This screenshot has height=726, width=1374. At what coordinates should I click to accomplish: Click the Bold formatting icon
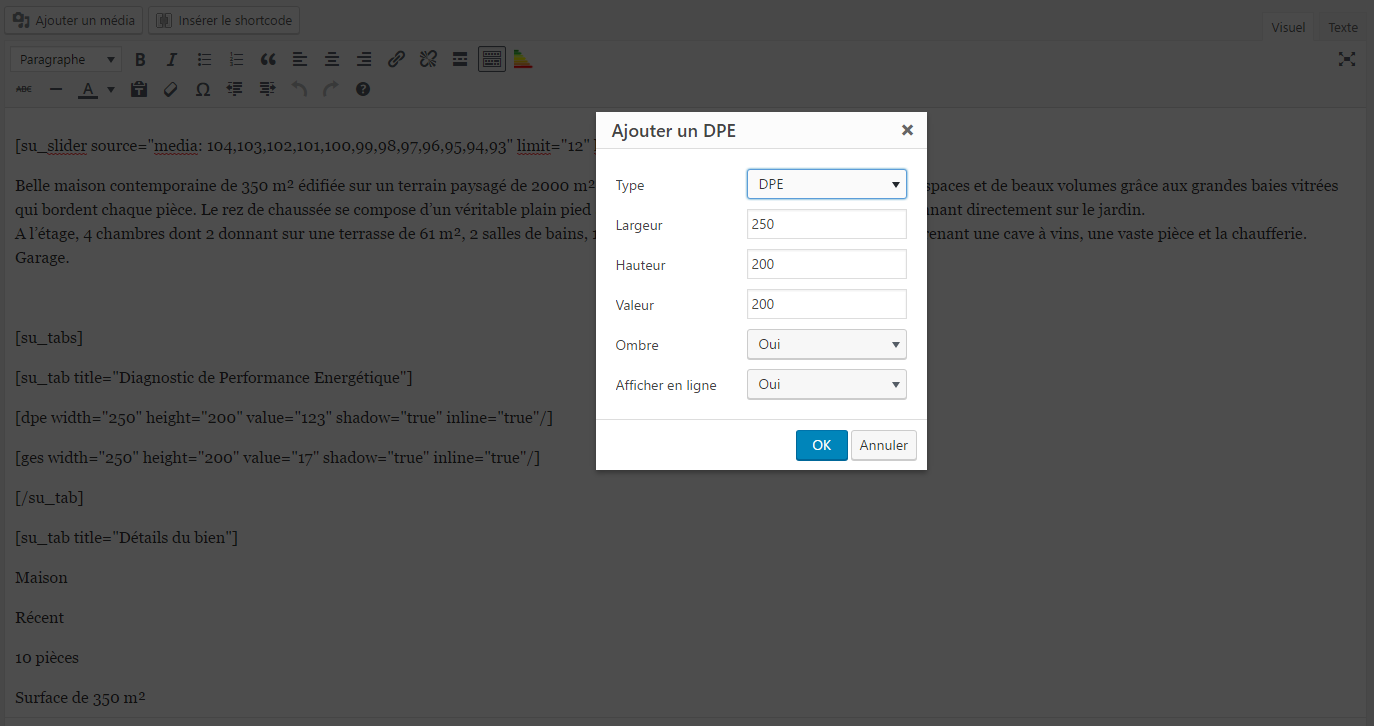pos(140,60)
